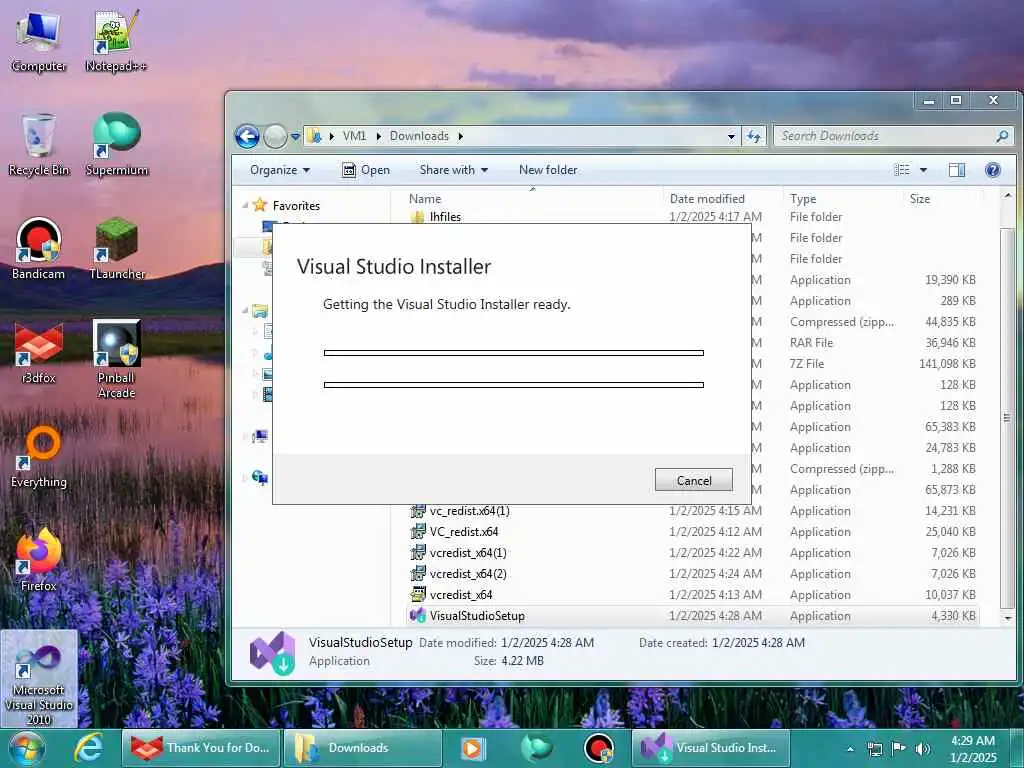Click the scroll down arrow of file list

pos(1008,617)
